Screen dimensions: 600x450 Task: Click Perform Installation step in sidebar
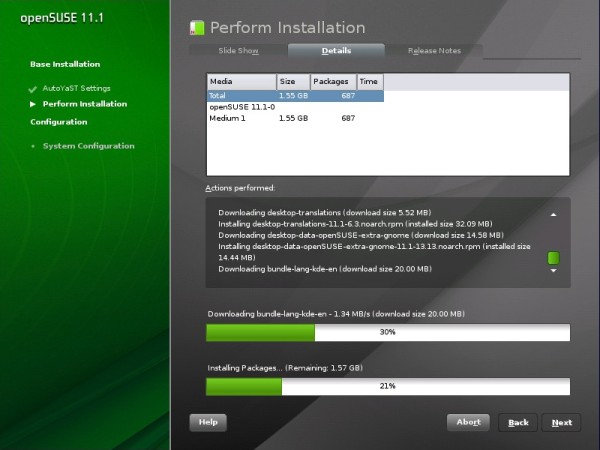point(85,104)
